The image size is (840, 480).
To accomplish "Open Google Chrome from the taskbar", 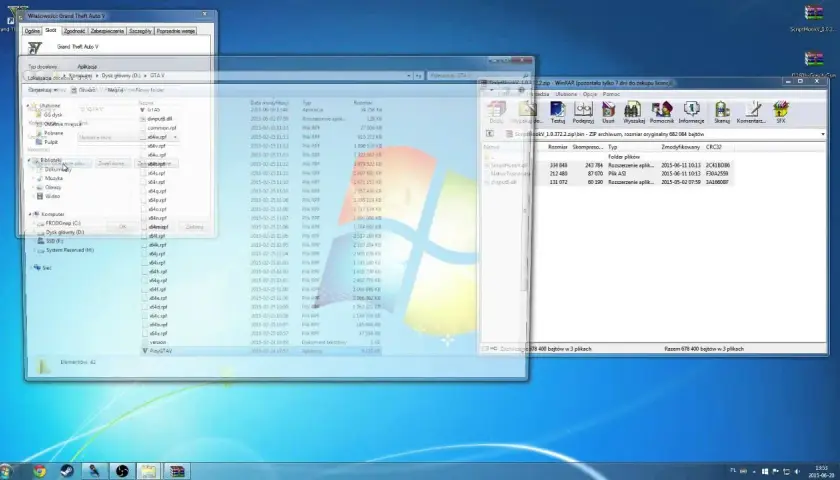I will tap(39, 471).
